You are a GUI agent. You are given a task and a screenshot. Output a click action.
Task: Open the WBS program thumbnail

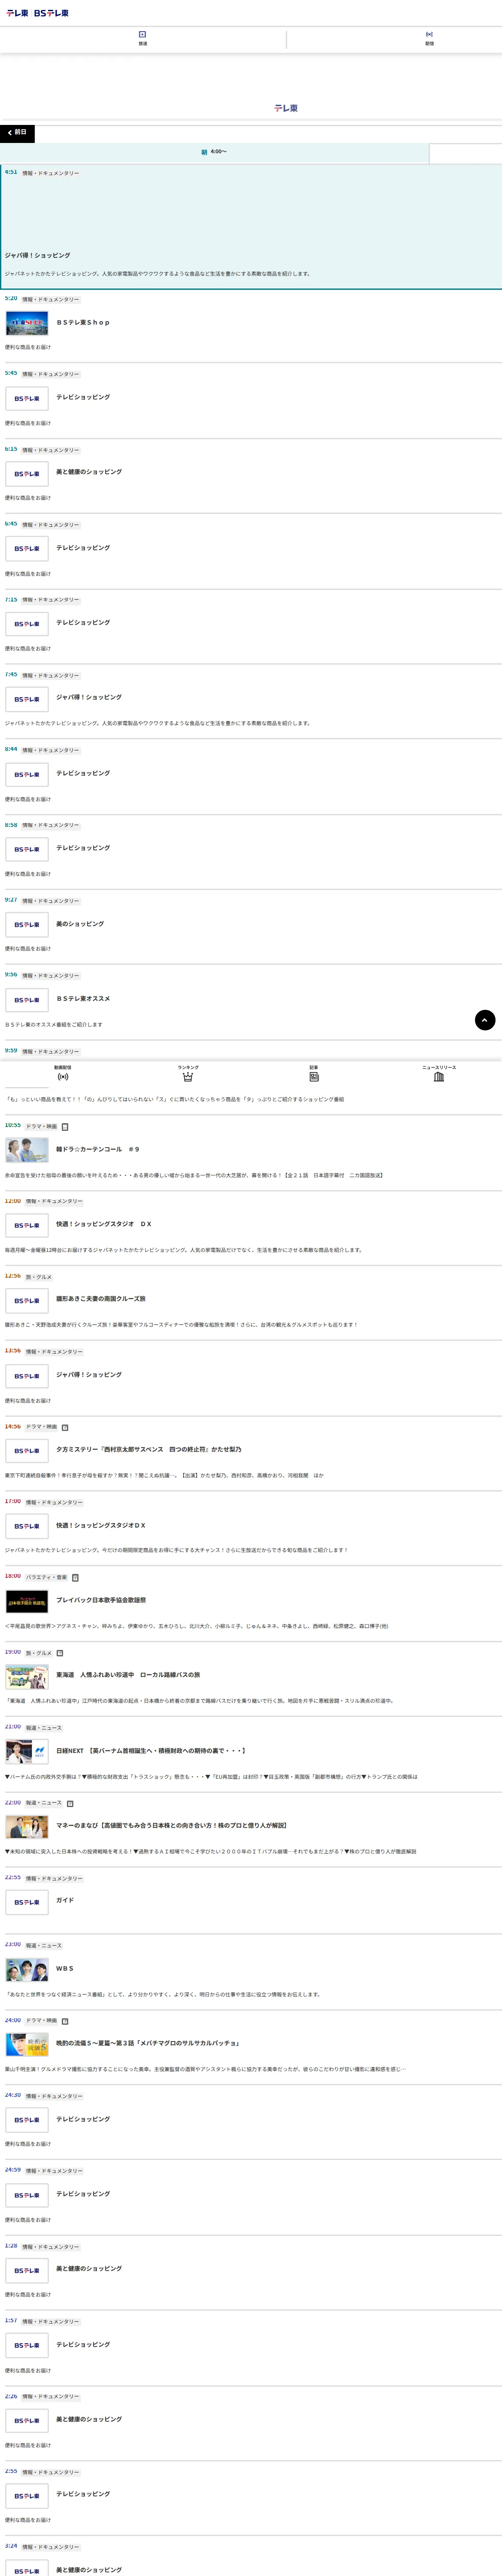click(x=27, y=1970)
